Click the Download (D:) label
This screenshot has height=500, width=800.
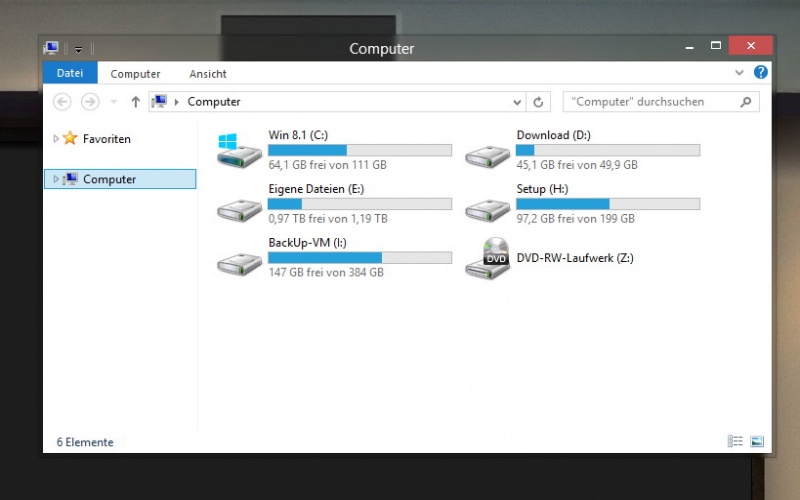coord(554,135)
